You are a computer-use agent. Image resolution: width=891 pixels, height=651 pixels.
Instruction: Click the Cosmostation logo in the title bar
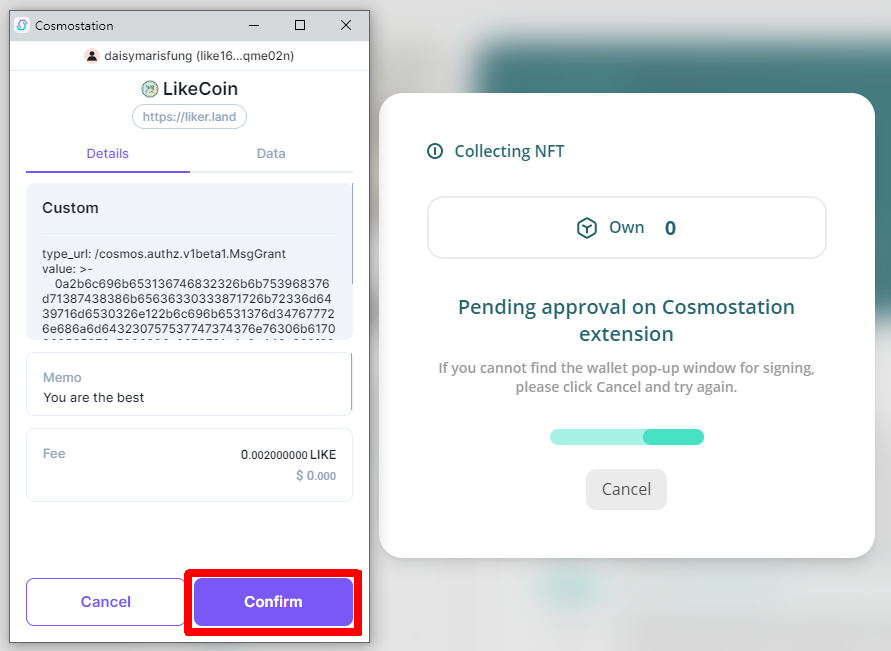[x=22, y=26]
